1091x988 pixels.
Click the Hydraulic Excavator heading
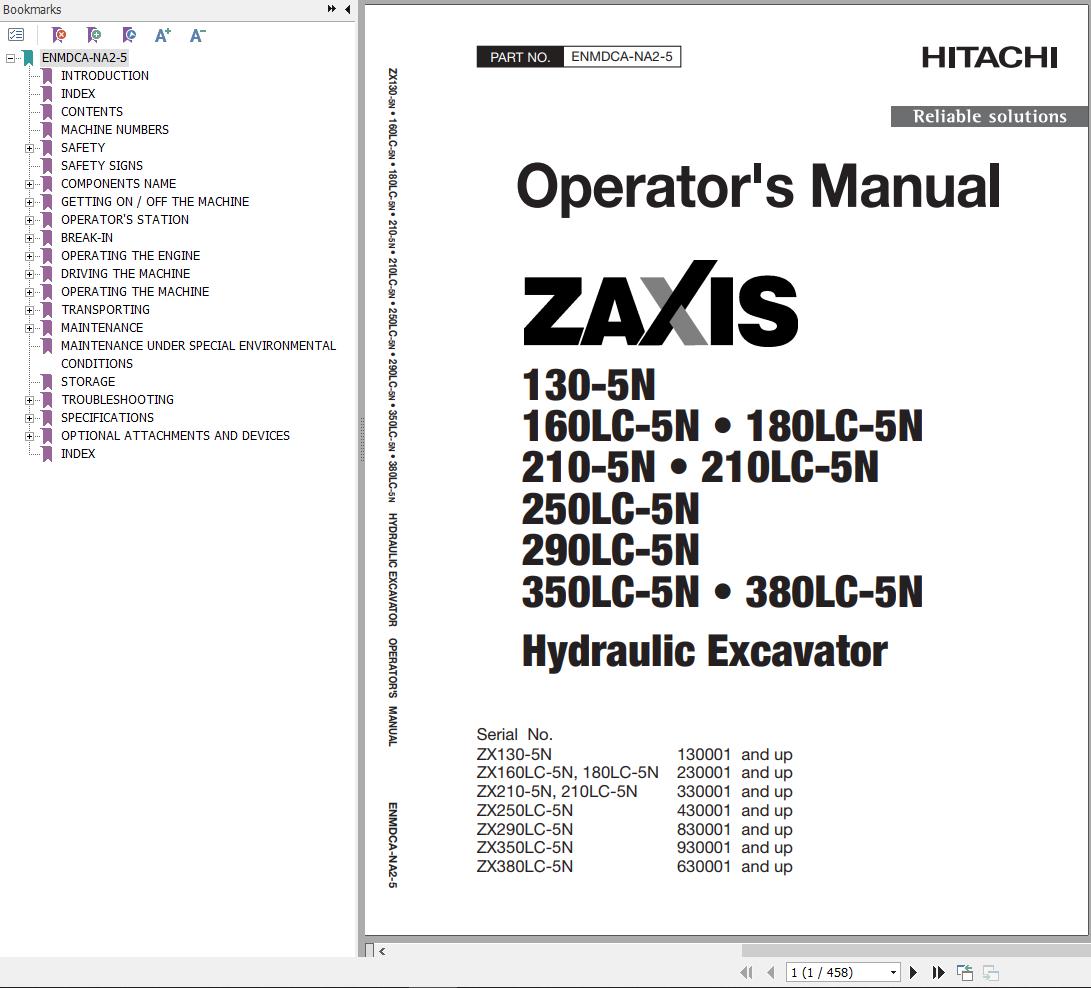[705, 651]
